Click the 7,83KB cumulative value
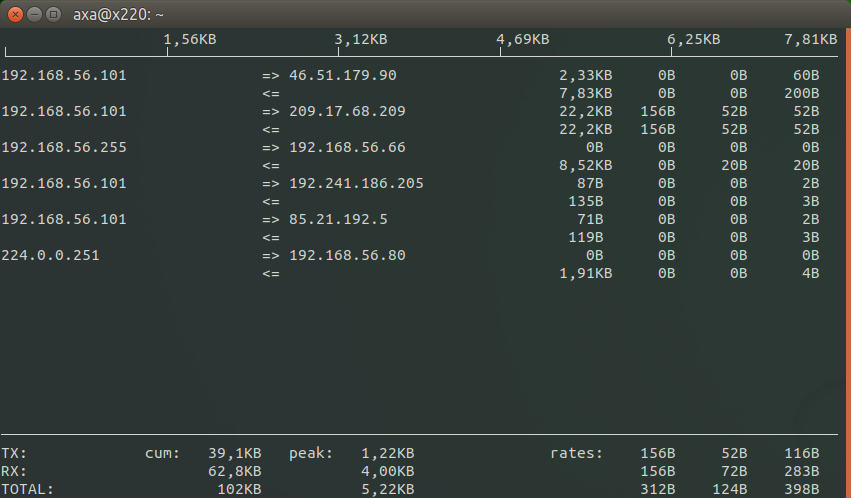Image resolution: width=851 pixels, height=498 pixels. pyautogui.click(x=586, y=93)
